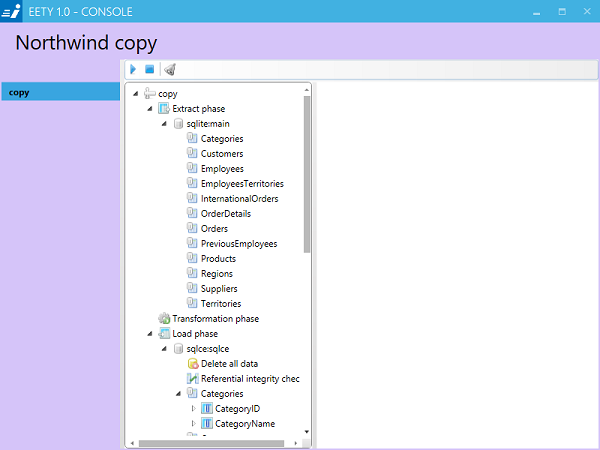Image resolution: width=600 pixels, height=450 pixels.
Task: Click the Stop toolbar icon
Action: [149, 69]
